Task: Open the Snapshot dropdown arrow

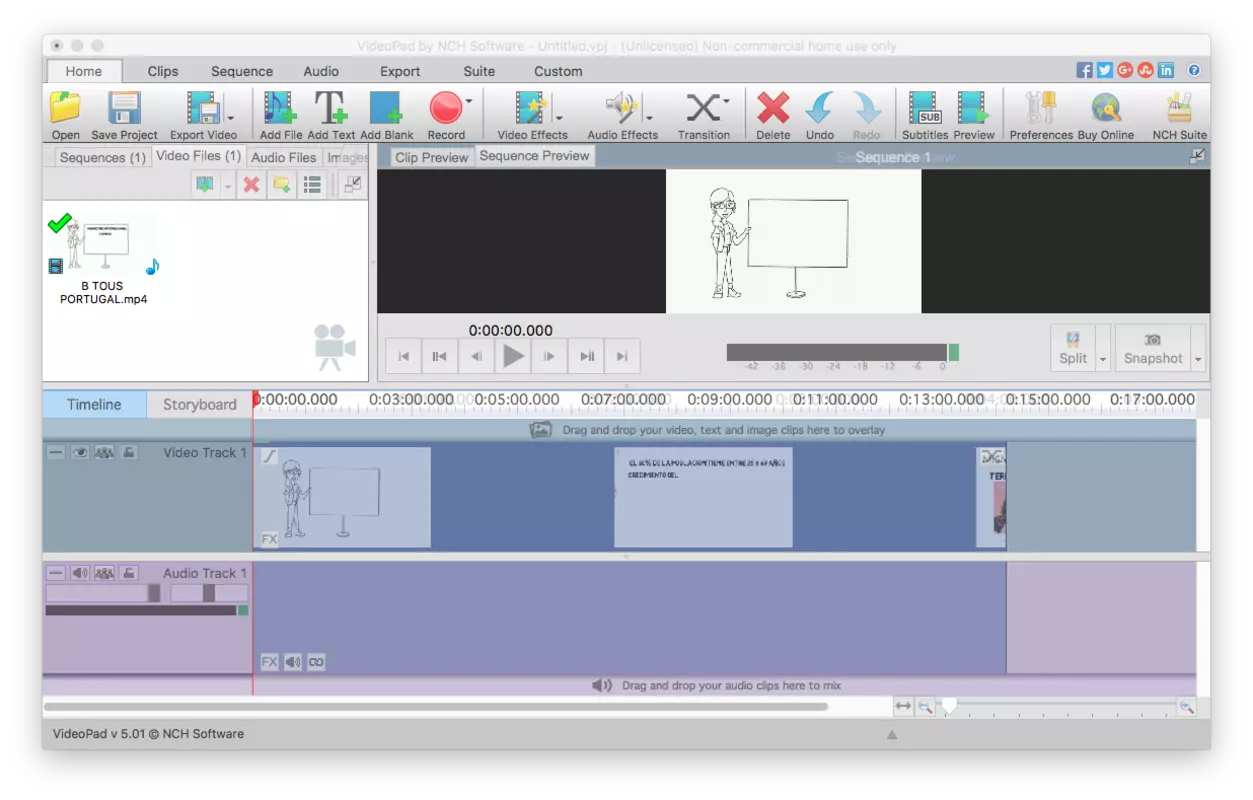Action: pos(1198,348)
